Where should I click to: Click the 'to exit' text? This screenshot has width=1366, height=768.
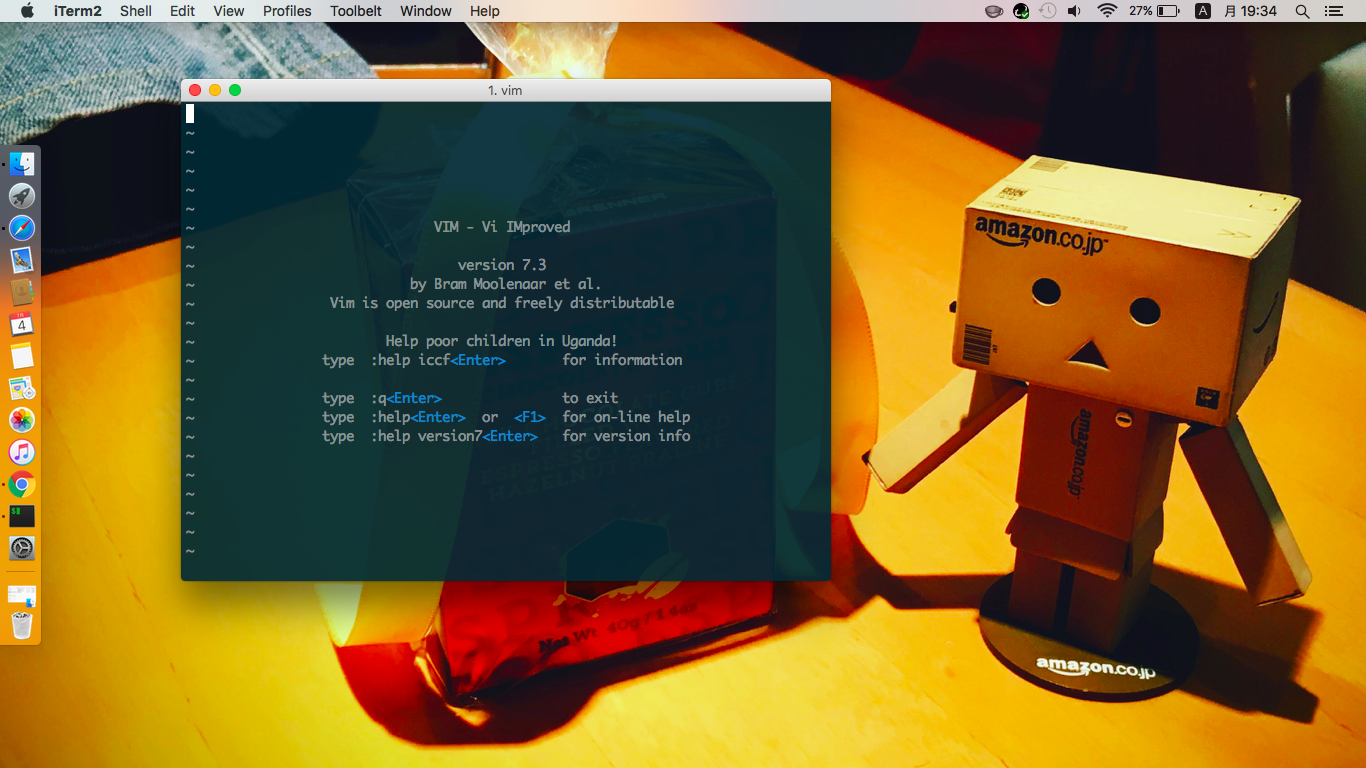point(590,398)
